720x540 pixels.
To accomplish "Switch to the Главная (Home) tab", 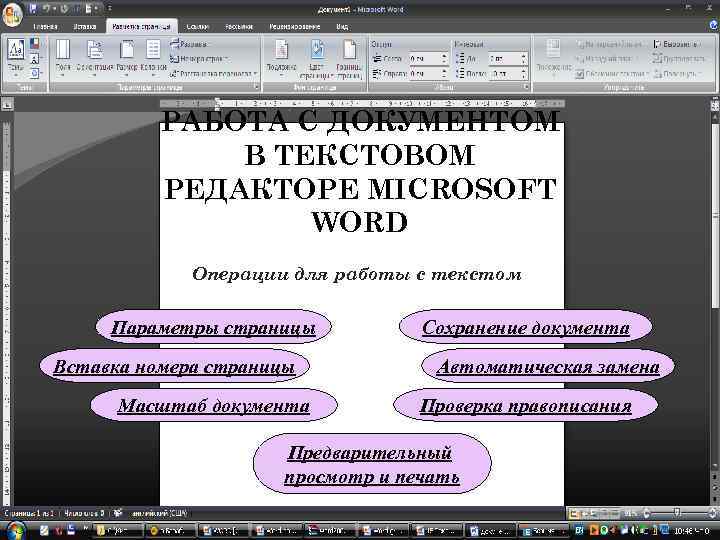I will point(45,27).
